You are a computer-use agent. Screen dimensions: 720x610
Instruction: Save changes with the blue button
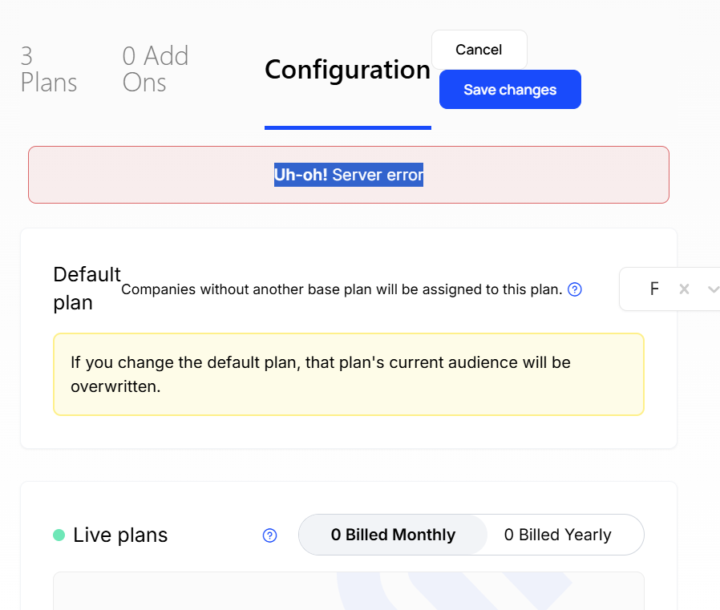[510, 90]
